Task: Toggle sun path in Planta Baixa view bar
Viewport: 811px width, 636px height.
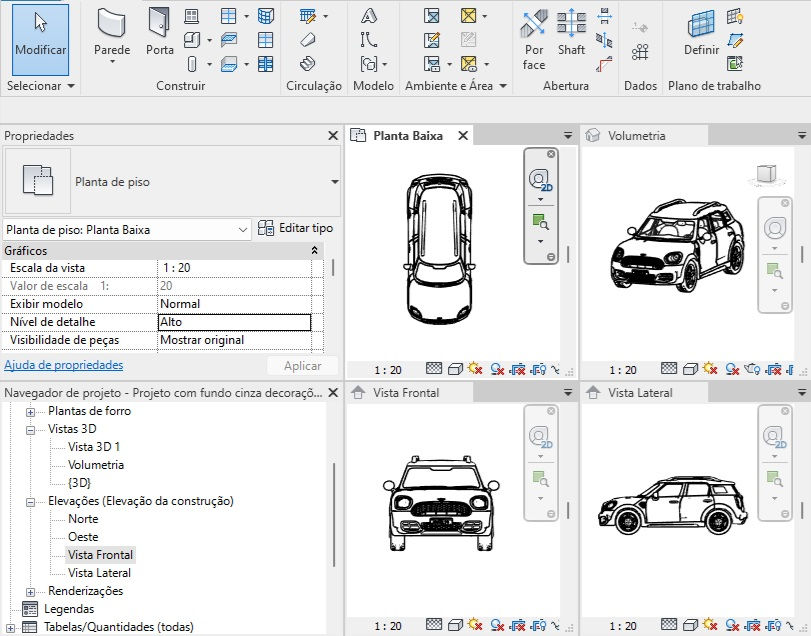Action: tap(475, 369)
